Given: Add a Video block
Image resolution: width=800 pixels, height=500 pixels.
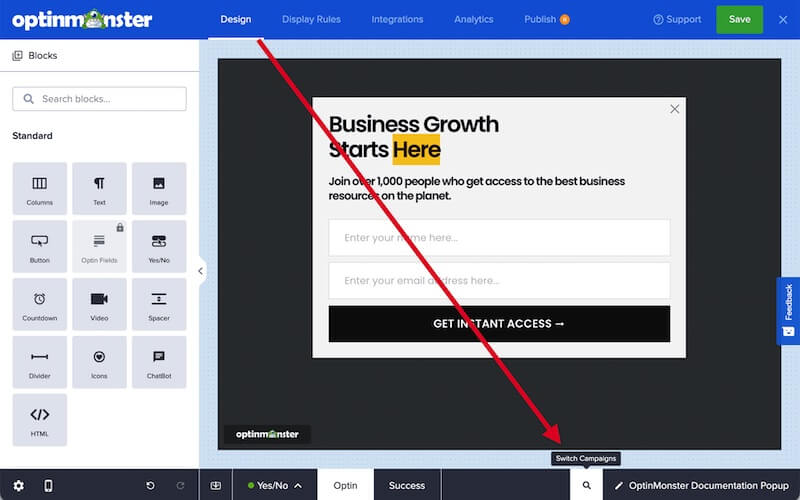Looking at the screenshot, I should (99, 304).
